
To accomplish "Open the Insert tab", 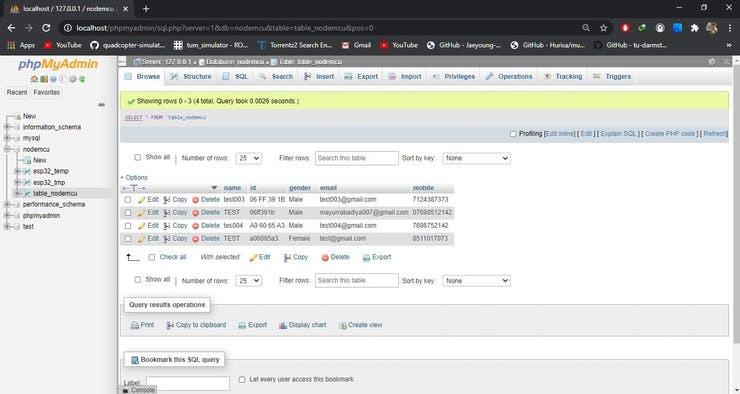I will 319,76.
